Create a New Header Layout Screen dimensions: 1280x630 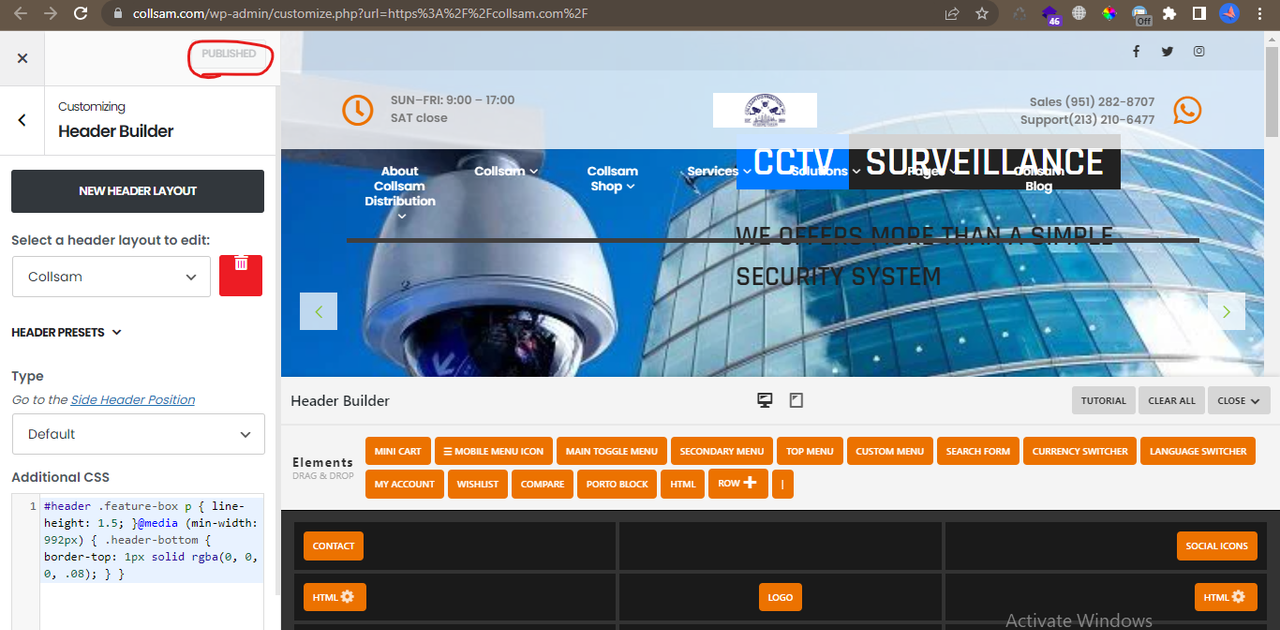138,191
